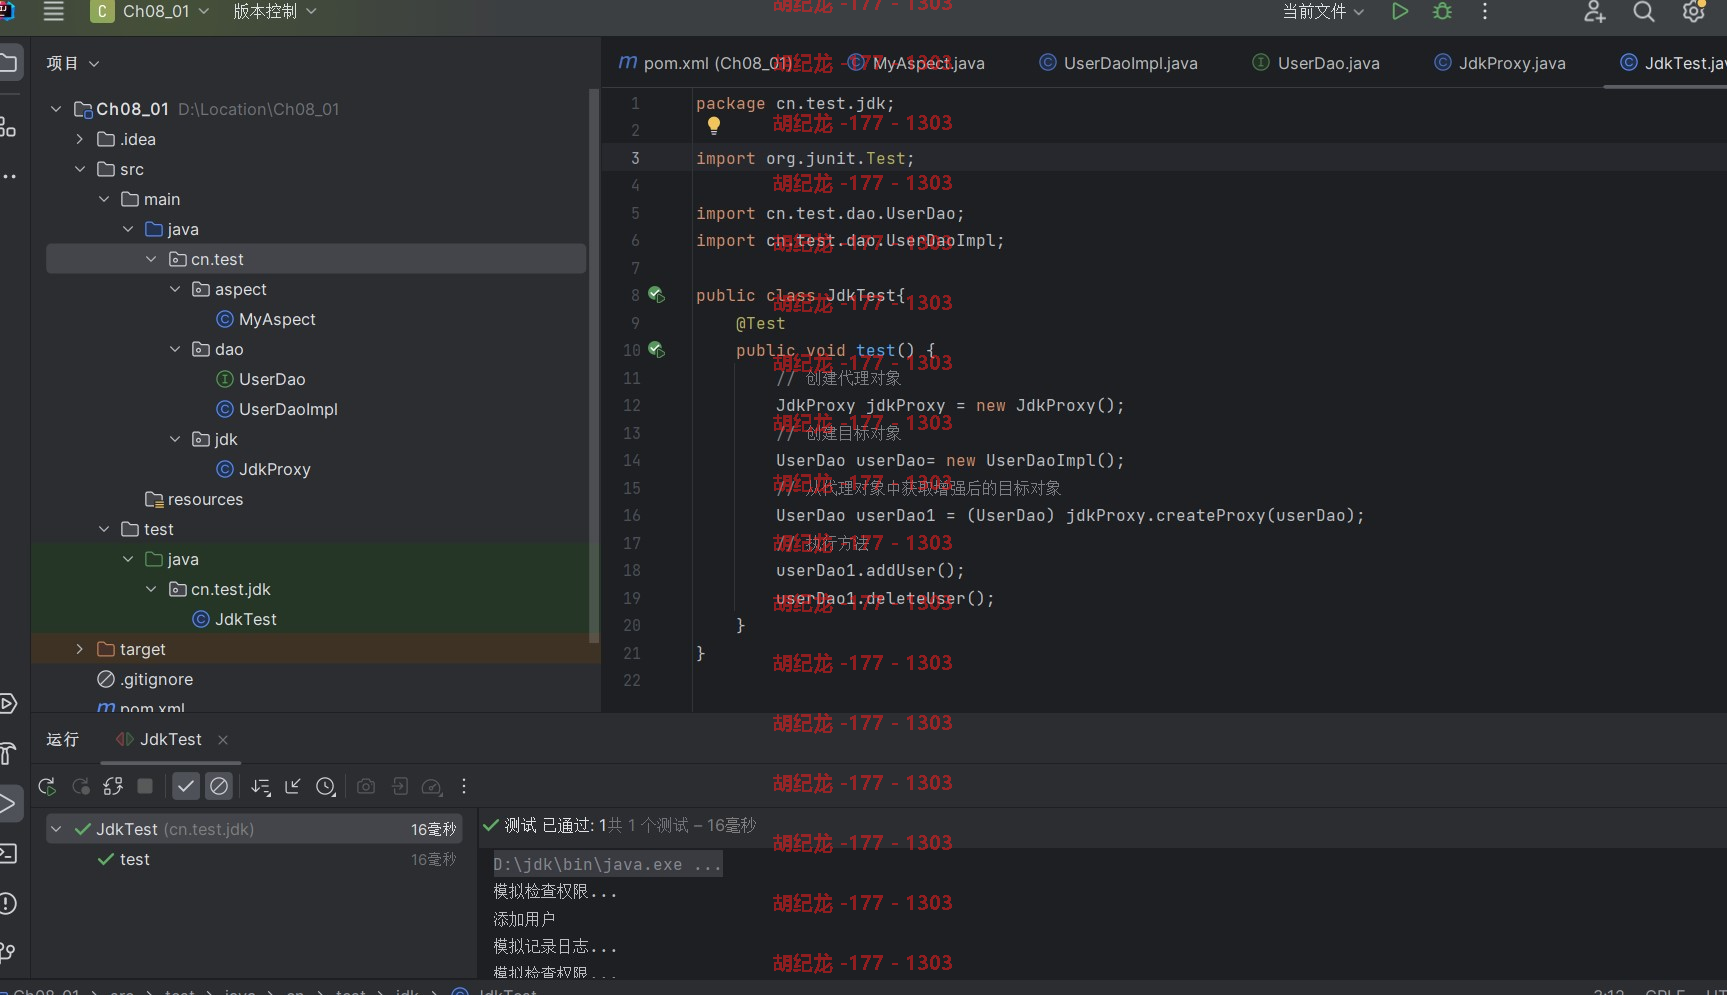The height and width of the screenshot is (995, 1727).
Task: Click the lightbulb intention icon
Action: (x=714, y=126)
